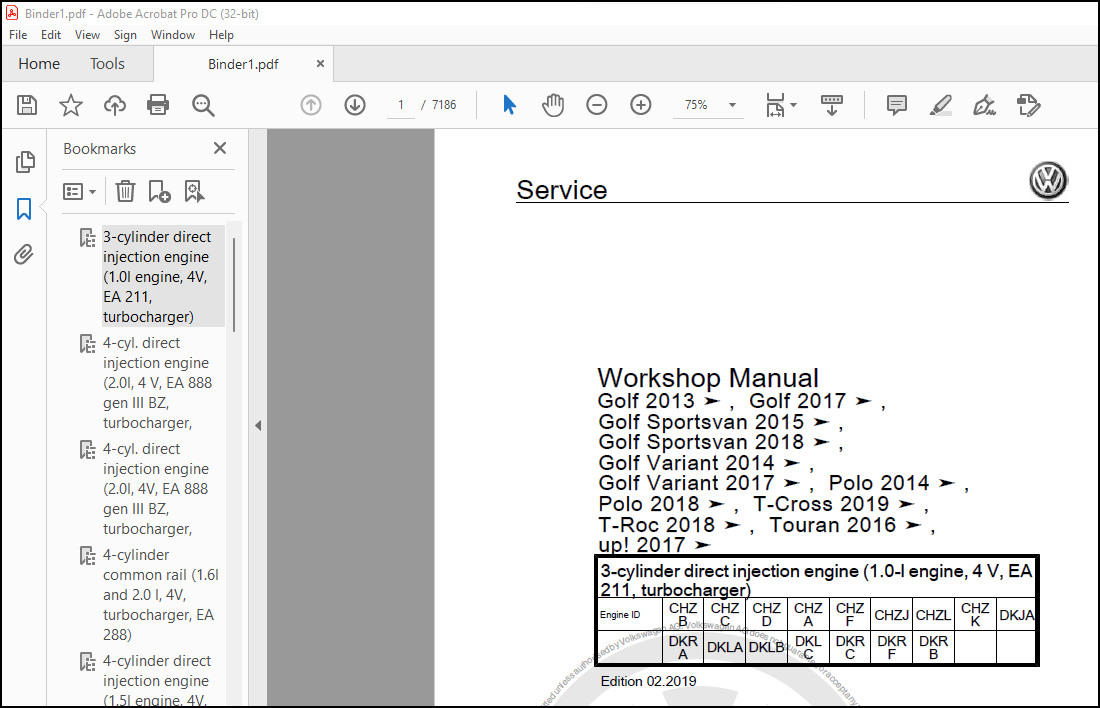Select bookmark 4-cyl. 2.0l, 4 V, EA 888
Image resolution: width=1100 pixels, height=708 pixels.
pyautogui.click(x=157, y=382)
